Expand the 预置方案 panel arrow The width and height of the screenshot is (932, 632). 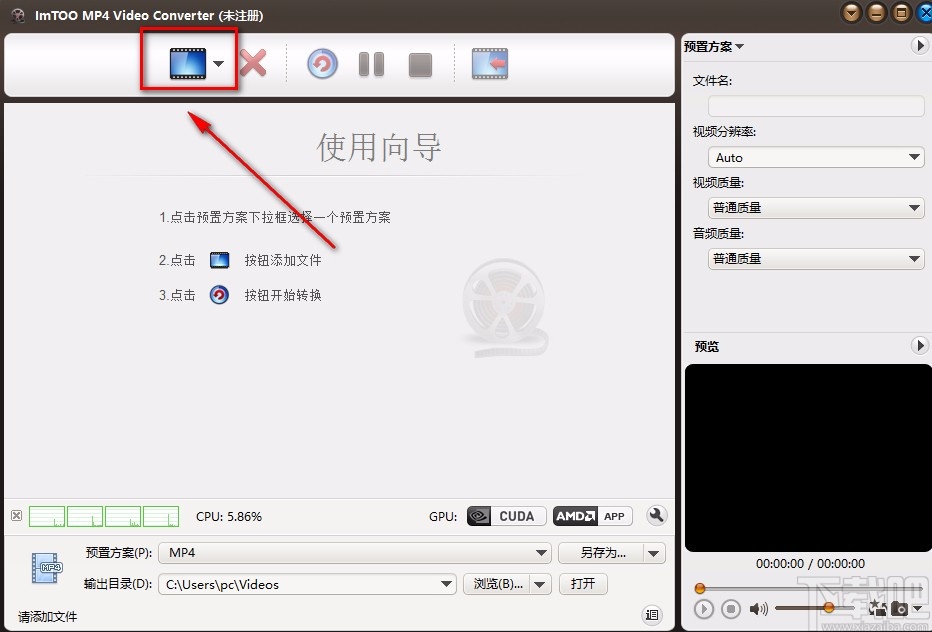919,45
